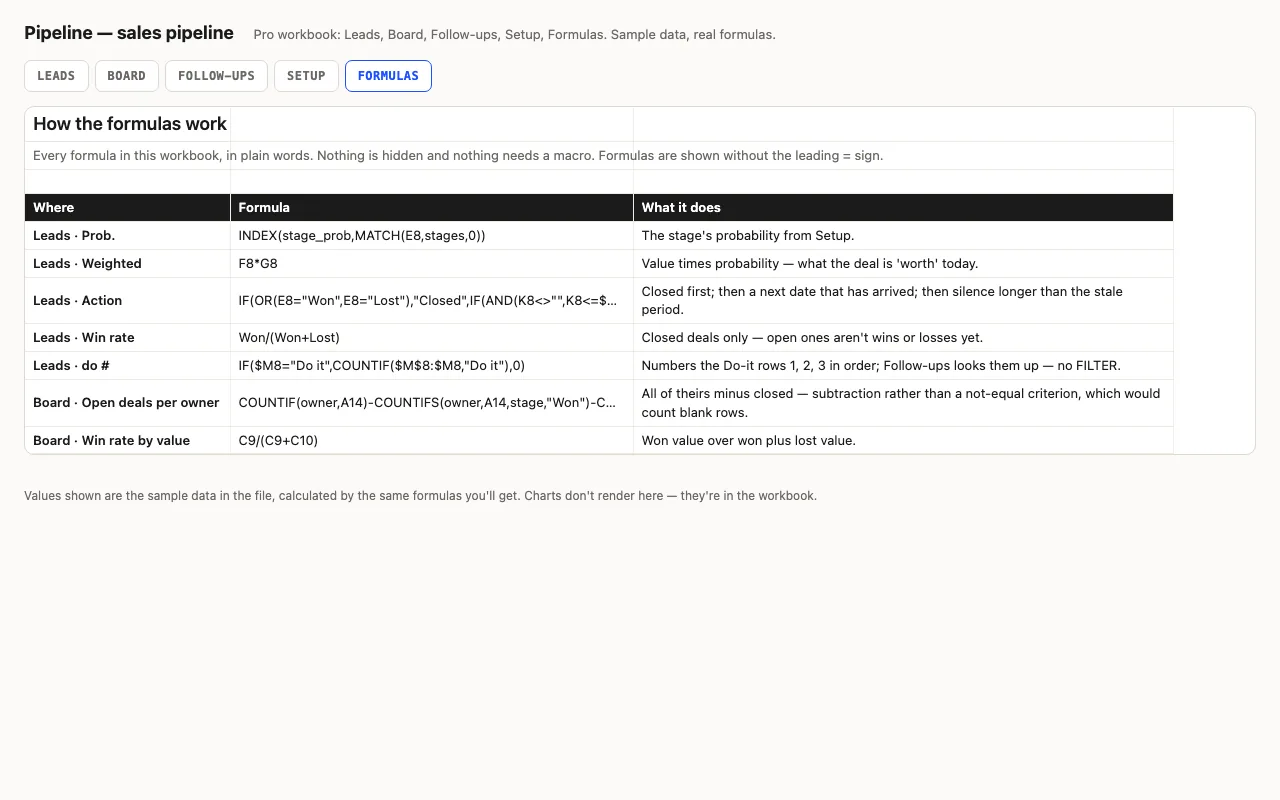1280x800 pixels.
Task: Click the COUNTIF(owner,A14) formula cell
Action: pos(432,403)
